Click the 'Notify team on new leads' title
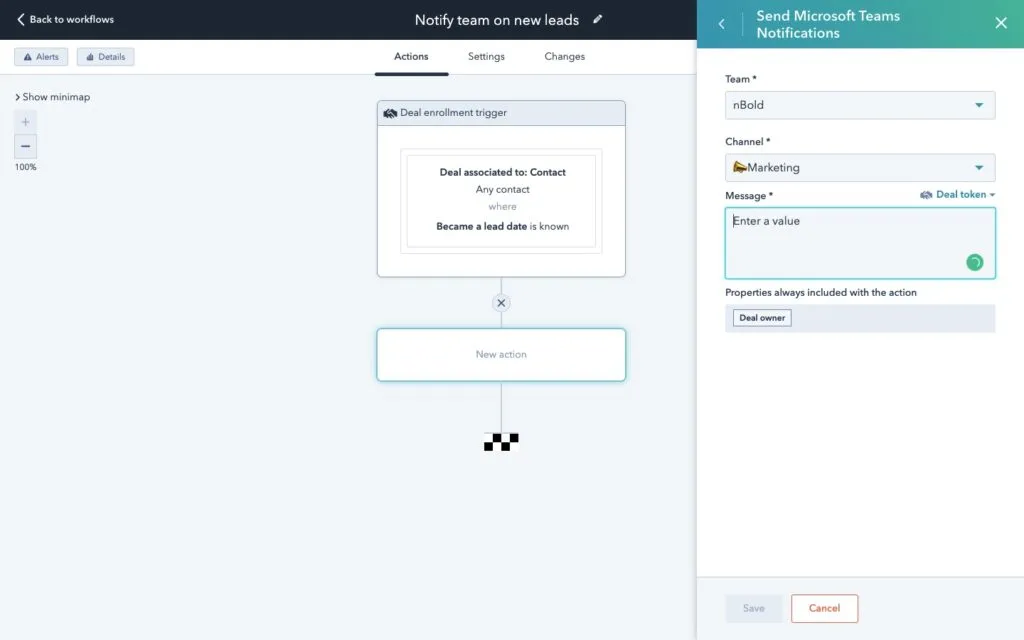1024x640 pixels. (497, 20)
